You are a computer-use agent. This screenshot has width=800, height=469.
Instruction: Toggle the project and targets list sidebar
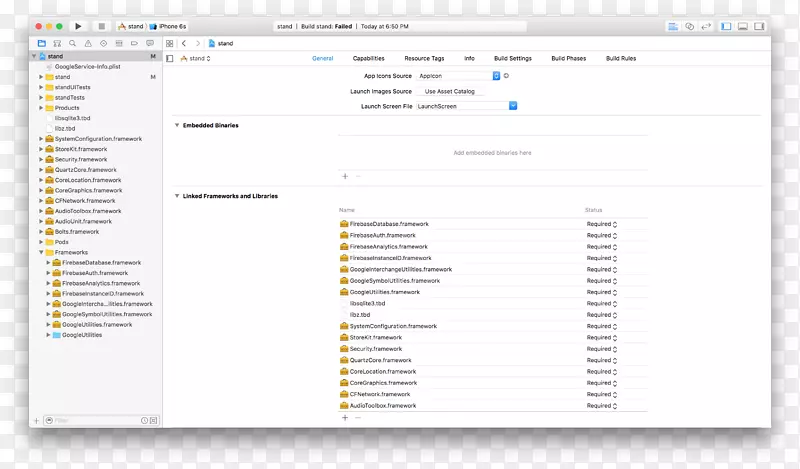170,59
